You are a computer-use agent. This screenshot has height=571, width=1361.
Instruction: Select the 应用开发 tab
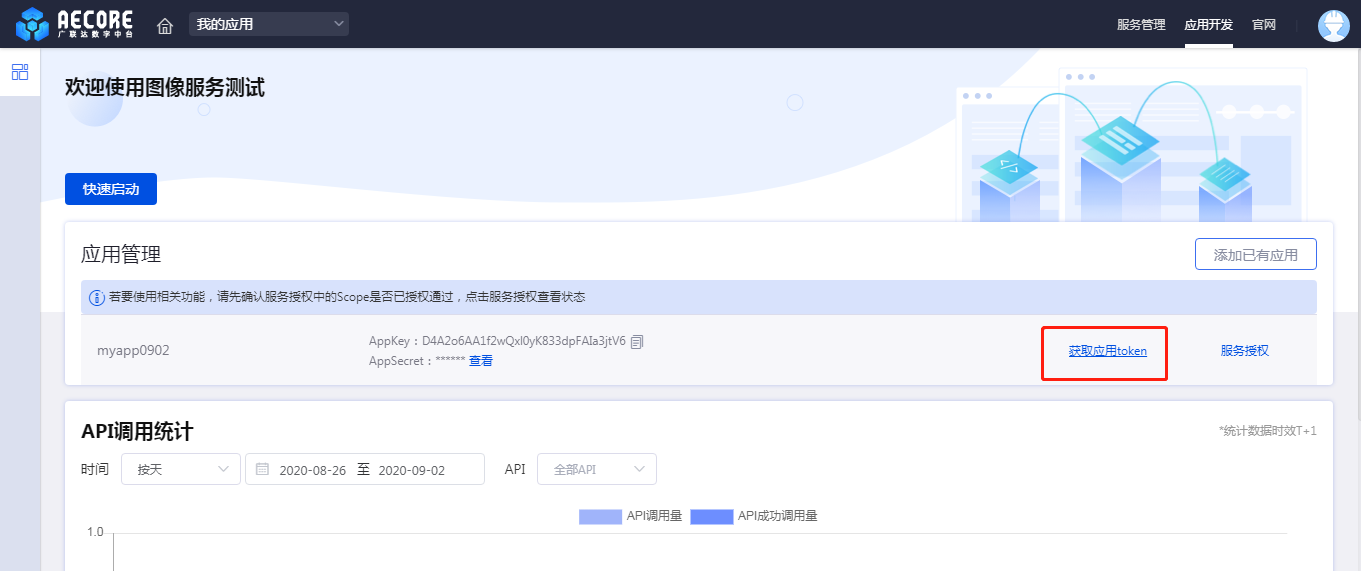coord(1208,25)
